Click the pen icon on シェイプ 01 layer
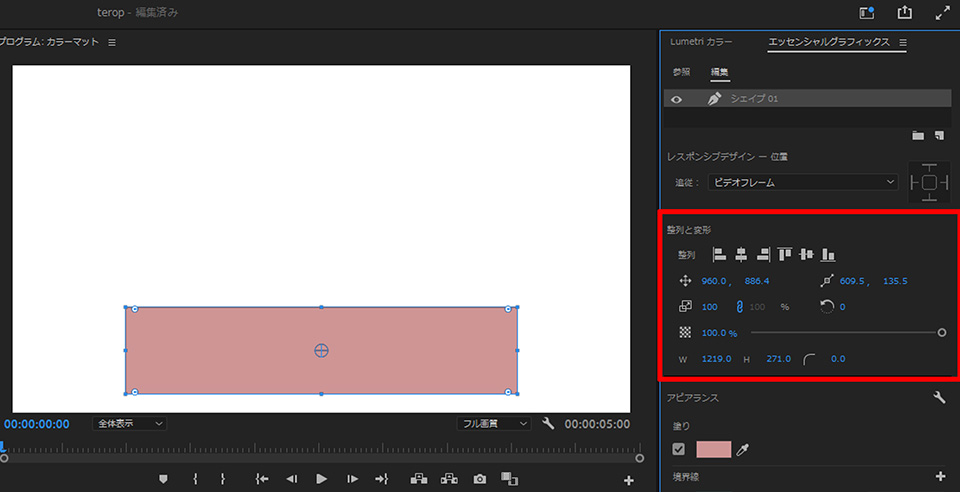The image size is (960, 492). (714, 99)
